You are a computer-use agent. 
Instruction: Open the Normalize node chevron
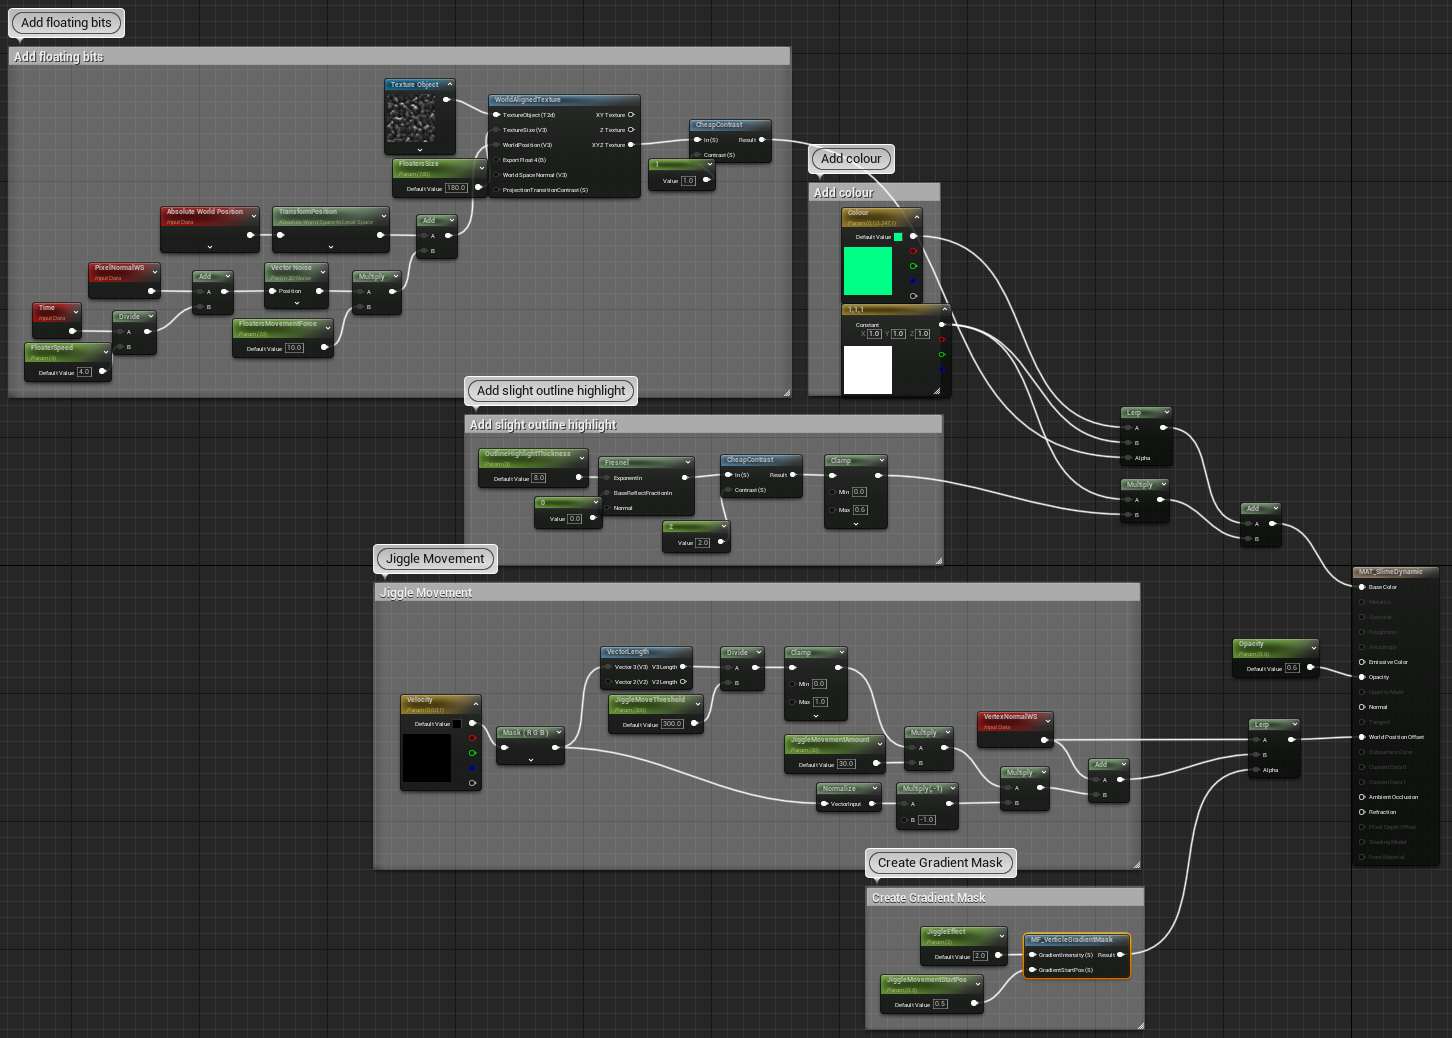(x=874, y=788)
